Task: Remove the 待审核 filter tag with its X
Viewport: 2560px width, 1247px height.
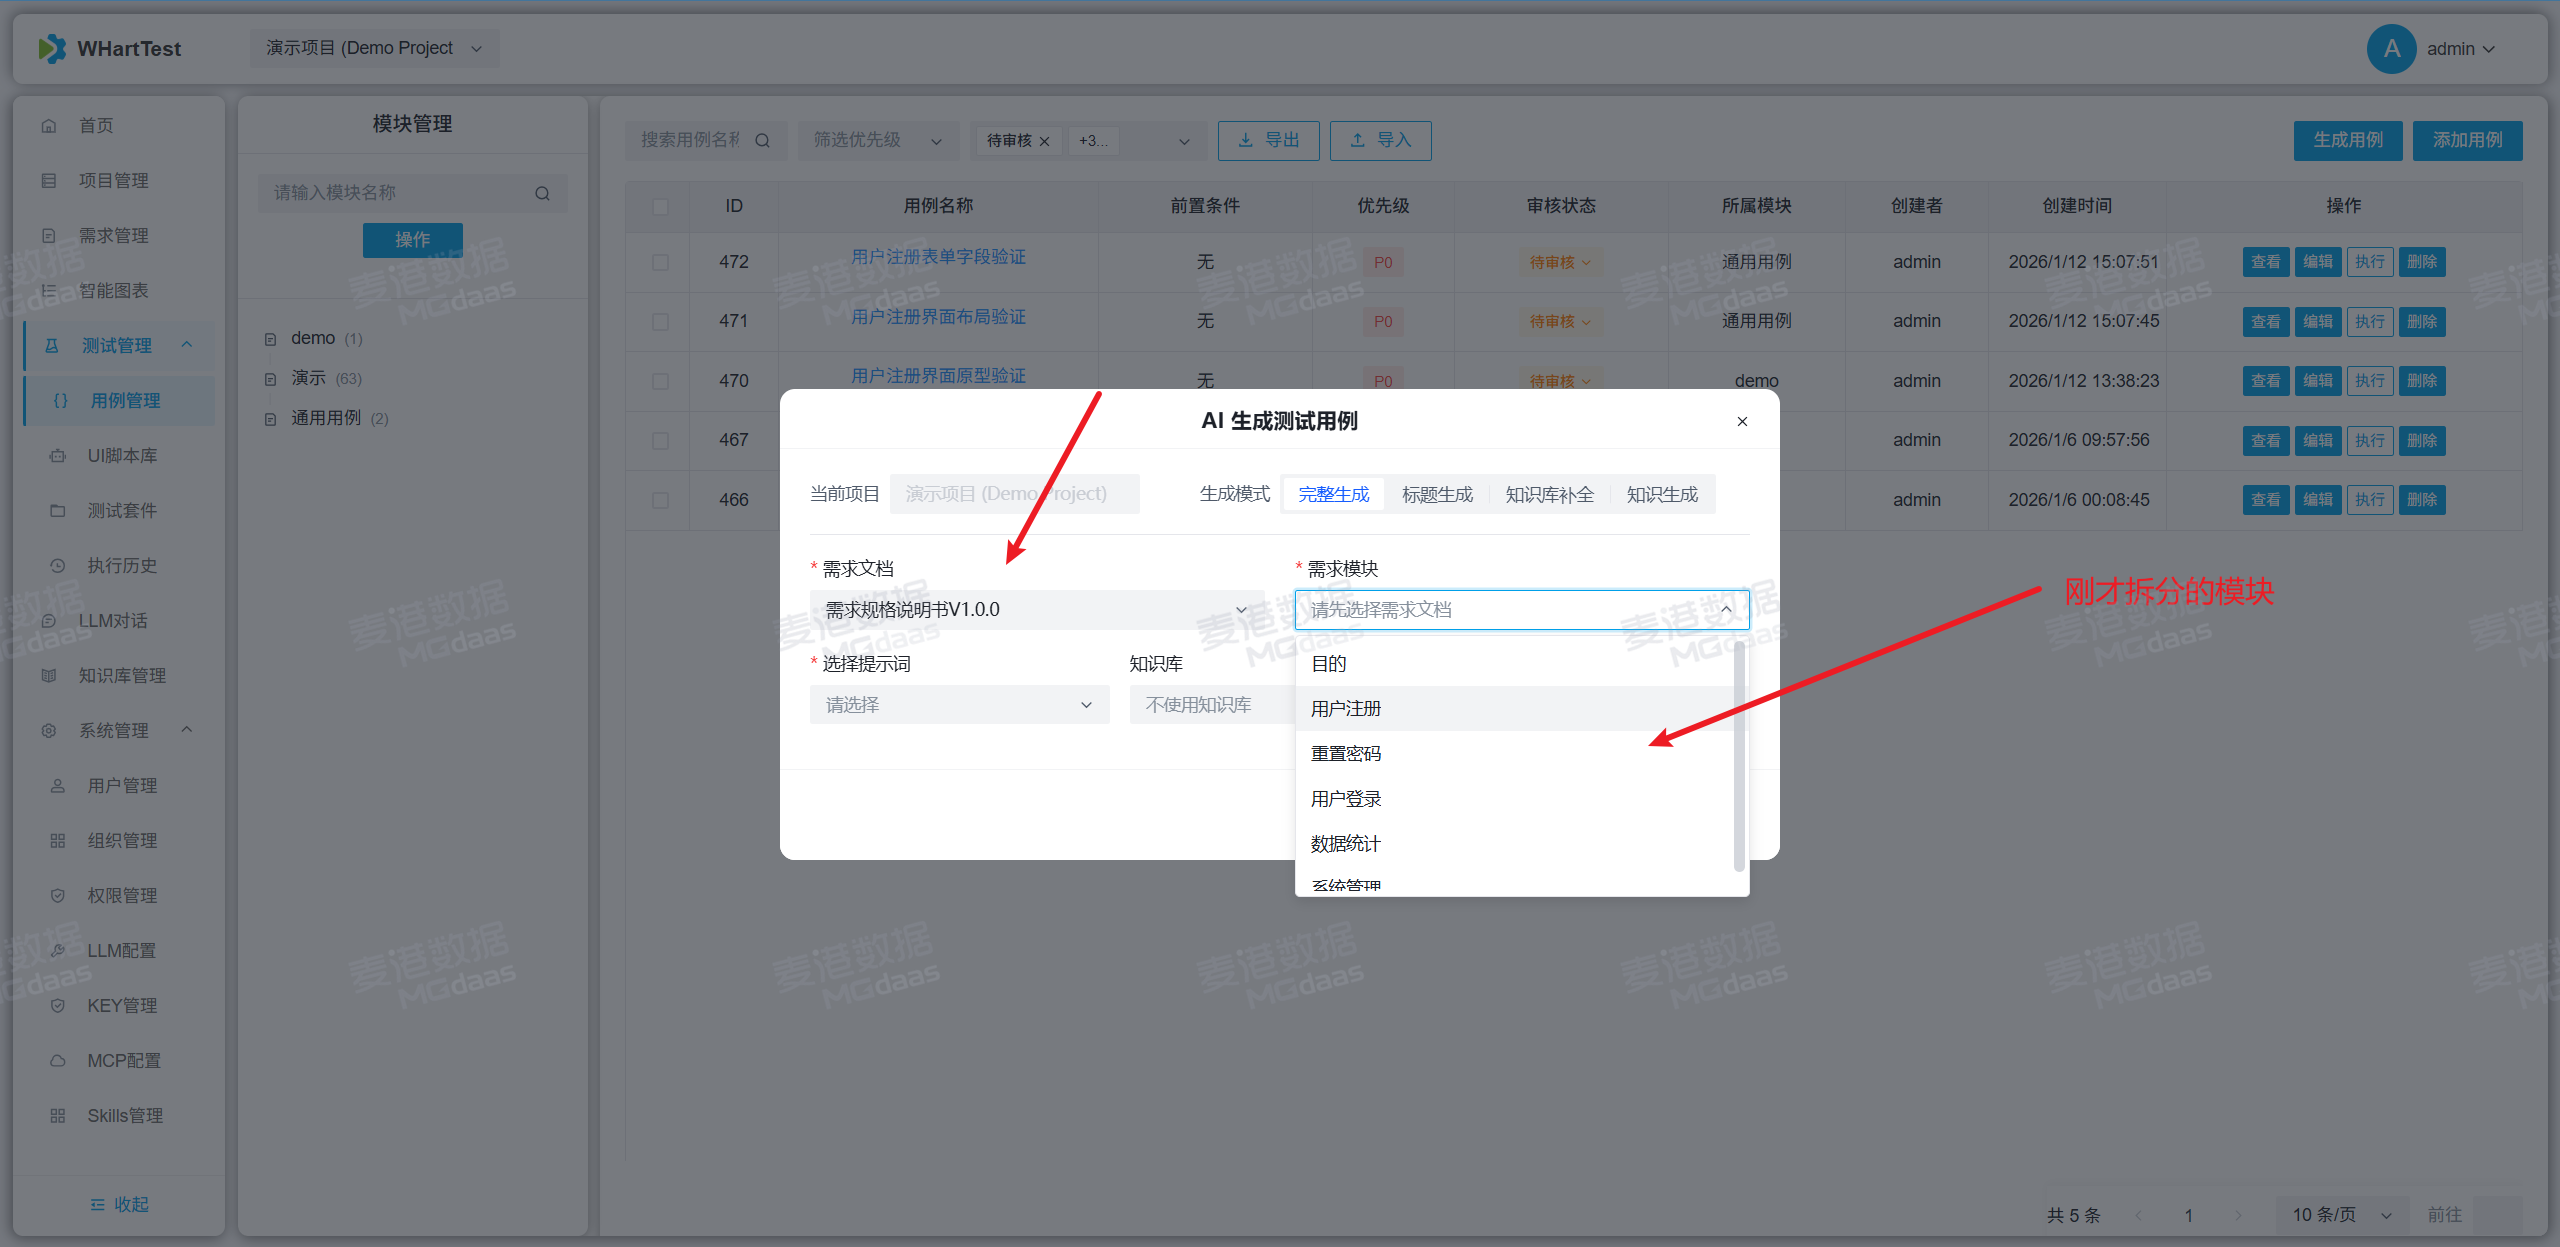Action: pyautogui.click(x=1045, y=142)
